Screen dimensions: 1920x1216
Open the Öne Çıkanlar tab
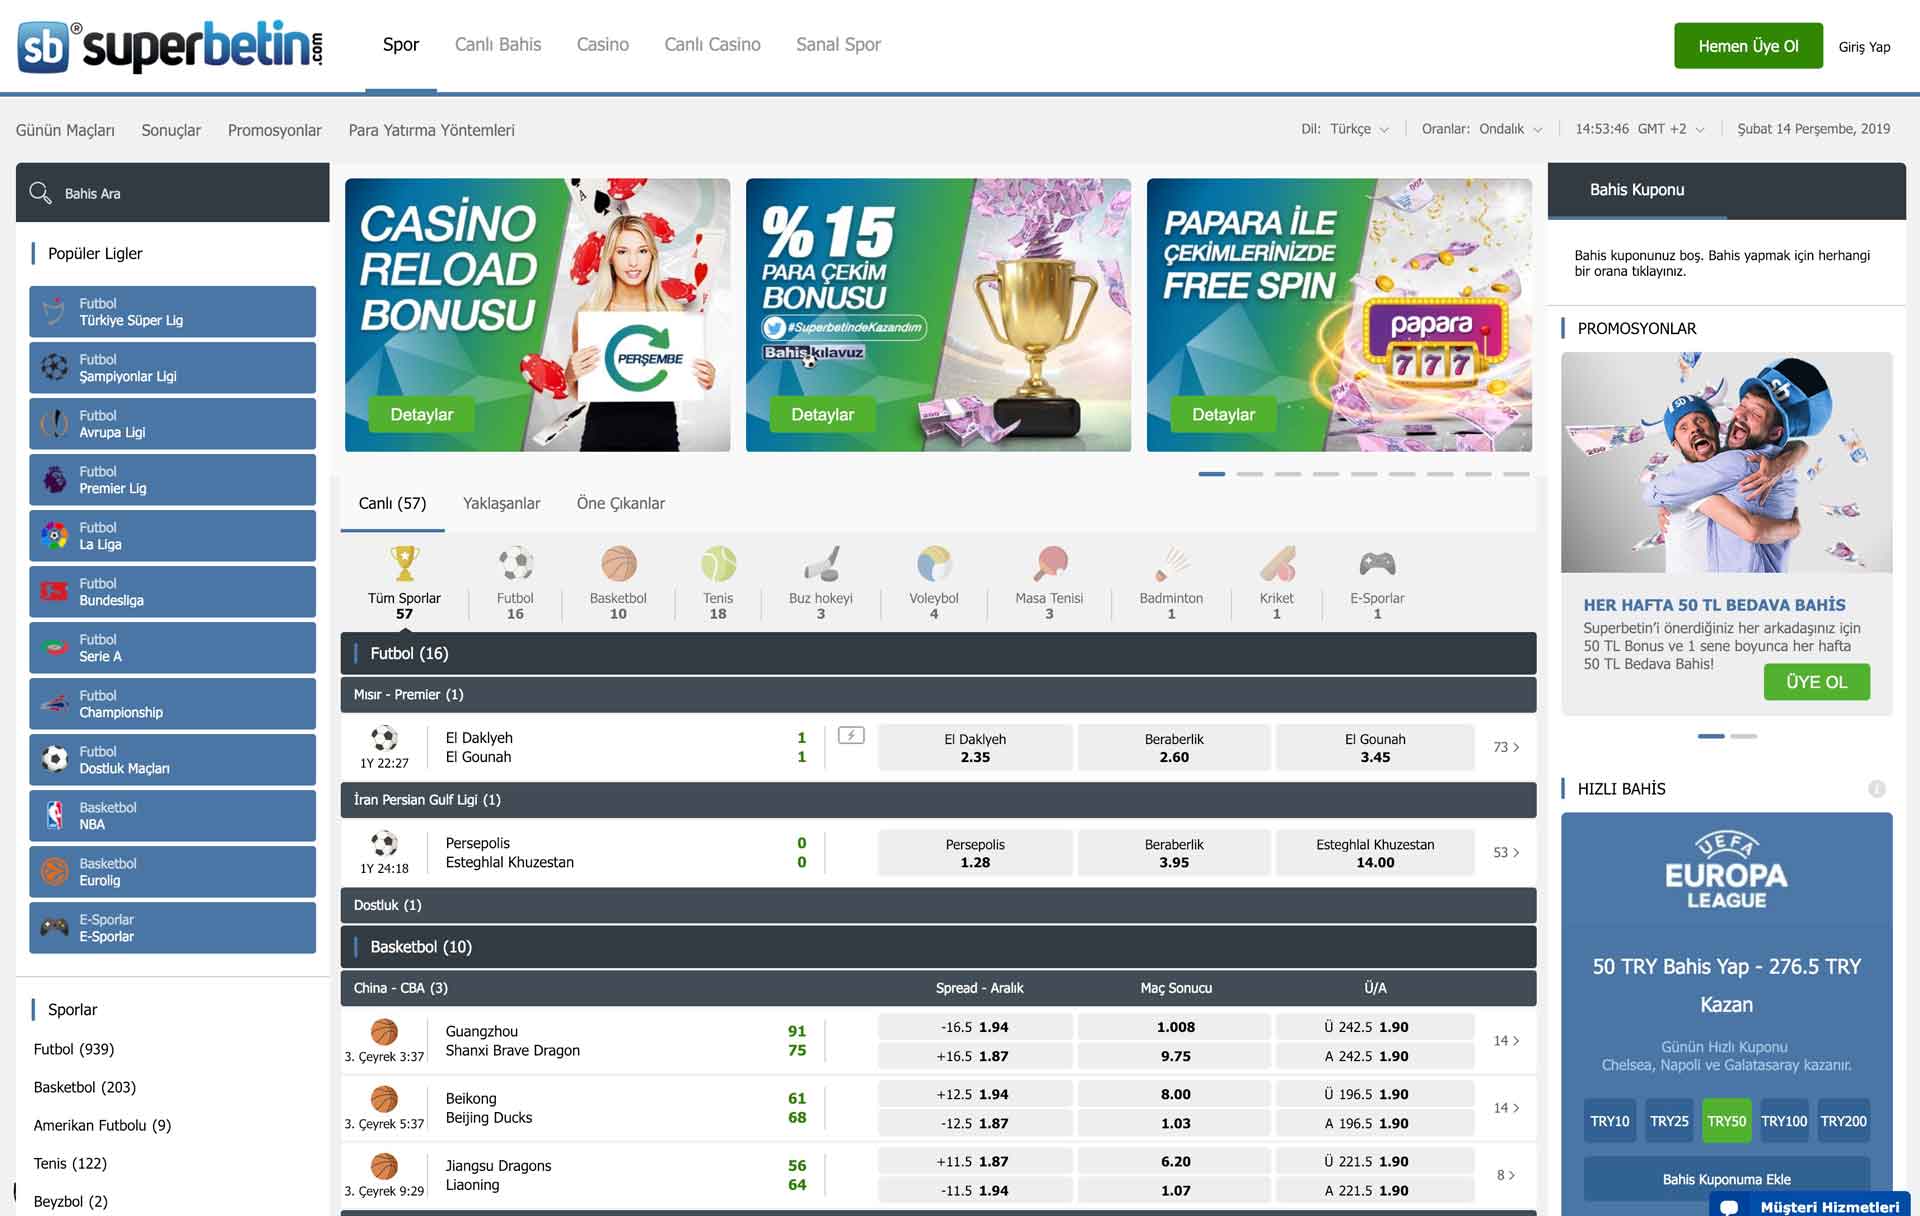[x=620, y=503]
